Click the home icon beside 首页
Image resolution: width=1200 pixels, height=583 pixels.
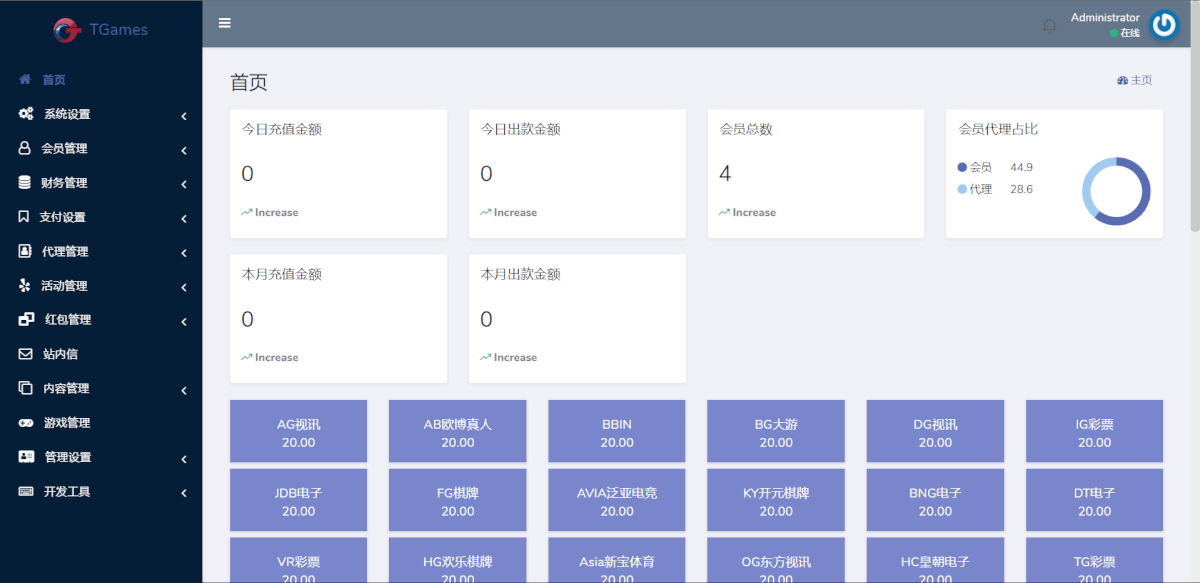point(25,80)
